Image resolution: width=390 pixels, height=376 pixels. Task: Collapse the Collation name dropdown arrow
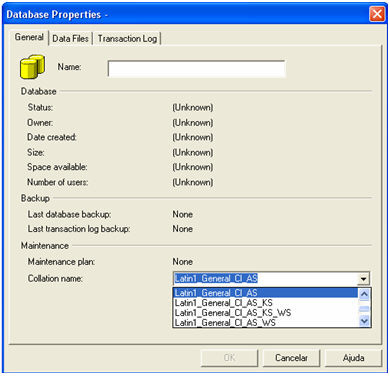click(x=363, y=278)
